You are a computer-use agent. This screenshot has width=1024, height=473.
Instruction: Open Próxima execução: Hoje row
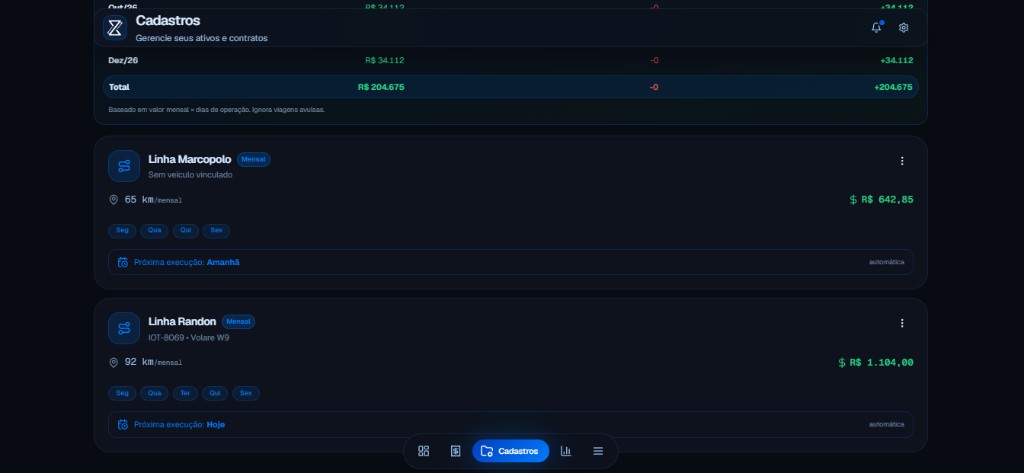click(x=511, y=424)
